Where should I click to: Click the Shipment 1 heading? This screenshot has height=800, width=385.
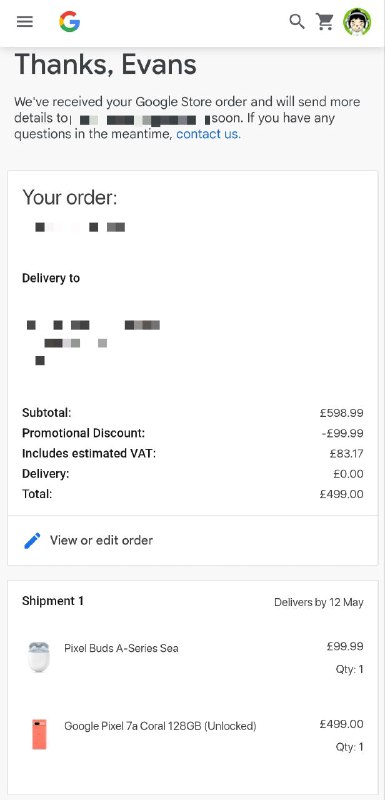53,601
